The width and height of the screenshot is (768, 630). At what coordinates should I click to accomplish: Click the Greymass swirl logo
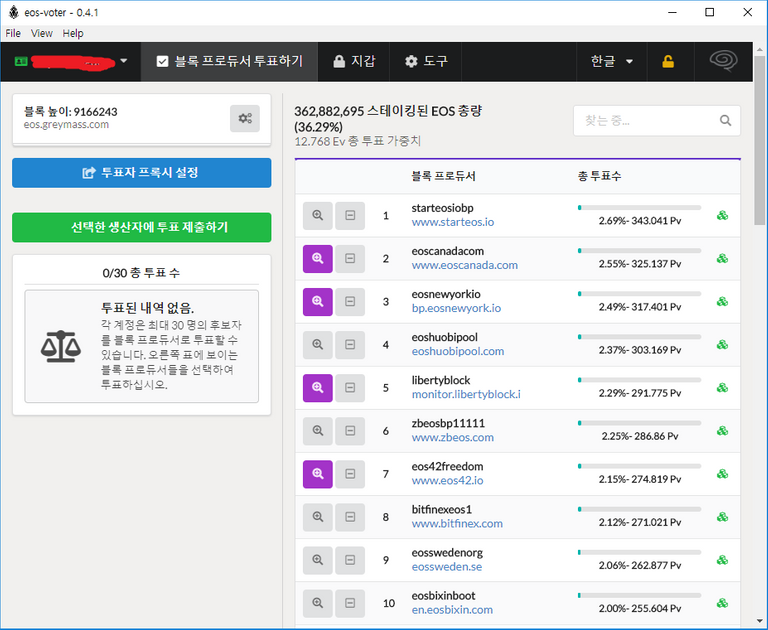pyautogui.click(x=723, y=61)
